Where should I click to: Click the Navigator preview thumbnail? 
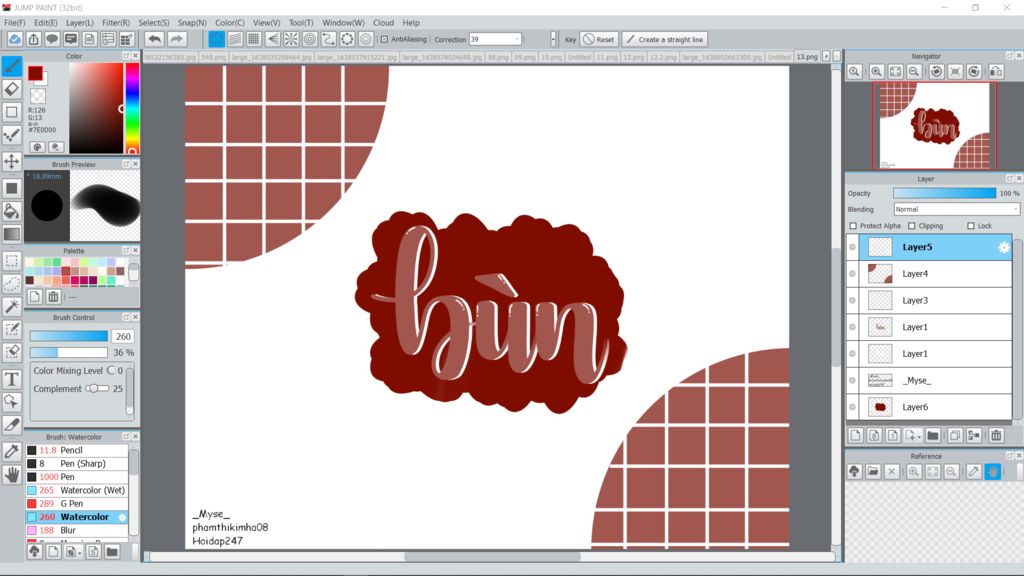point(935,126)
